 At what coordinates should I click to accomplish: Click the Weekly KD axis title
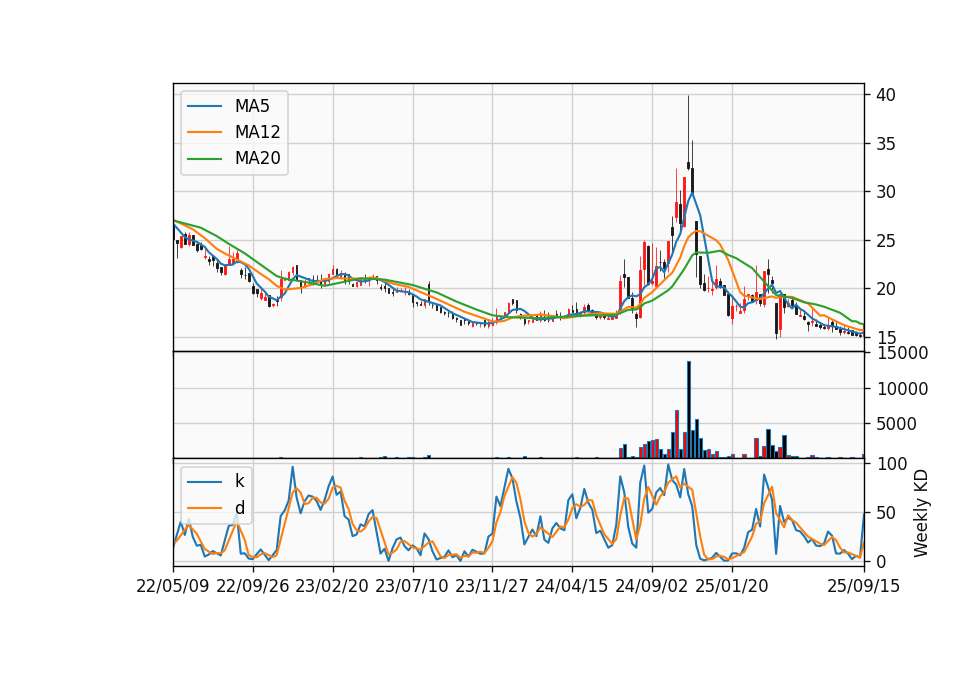coord(920,514)
